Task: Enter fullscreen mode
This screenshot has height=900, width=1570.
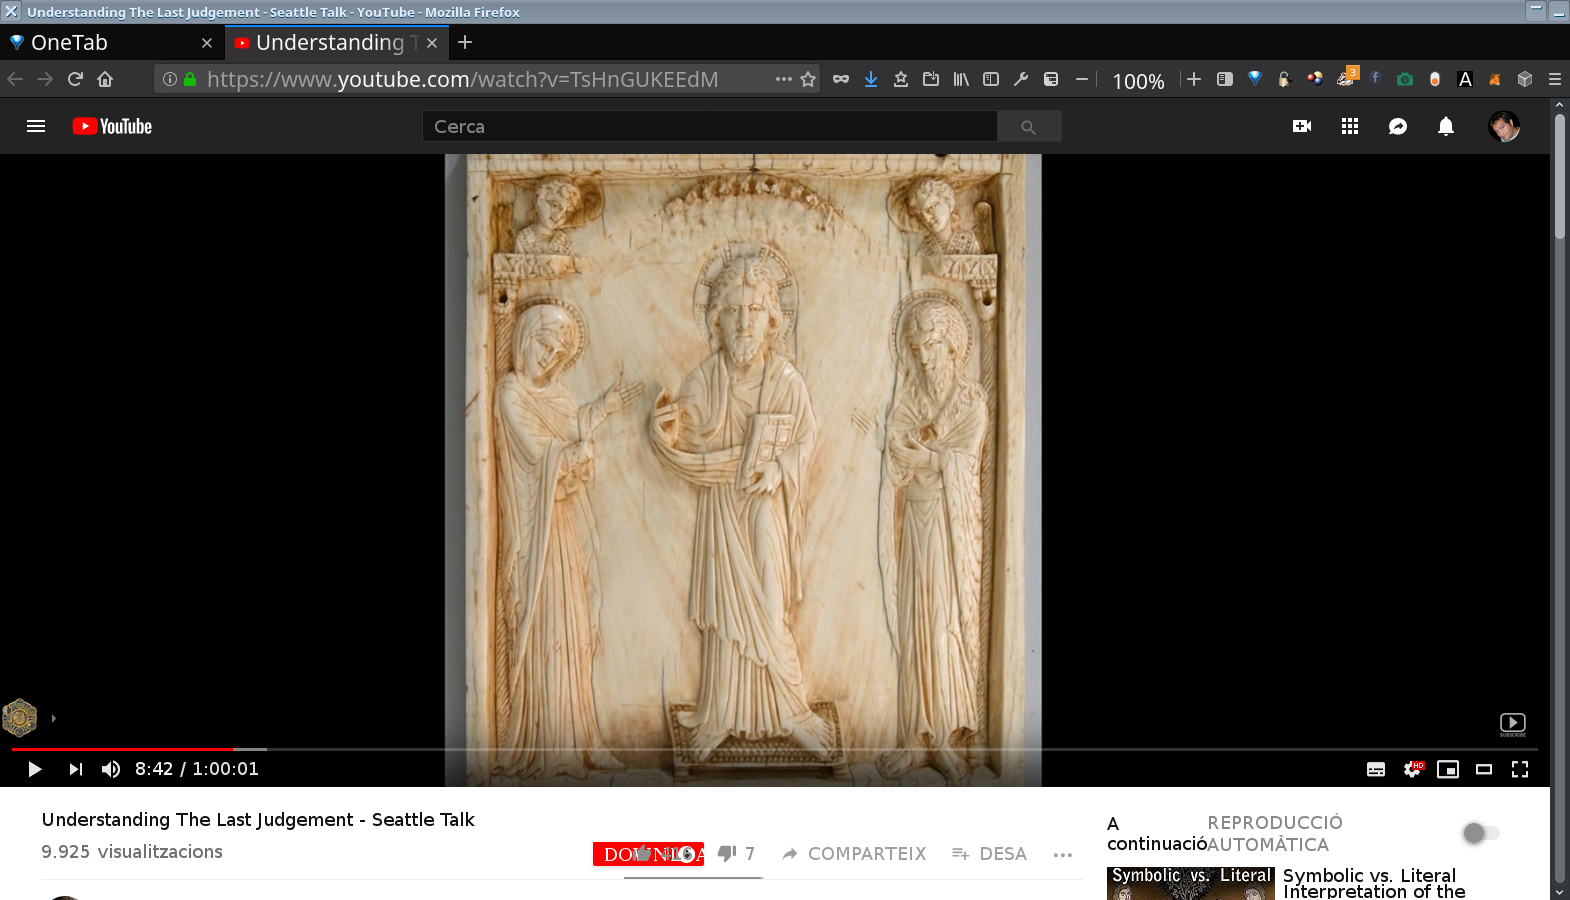Action: pyautogui.click(x=1520, y=769)
